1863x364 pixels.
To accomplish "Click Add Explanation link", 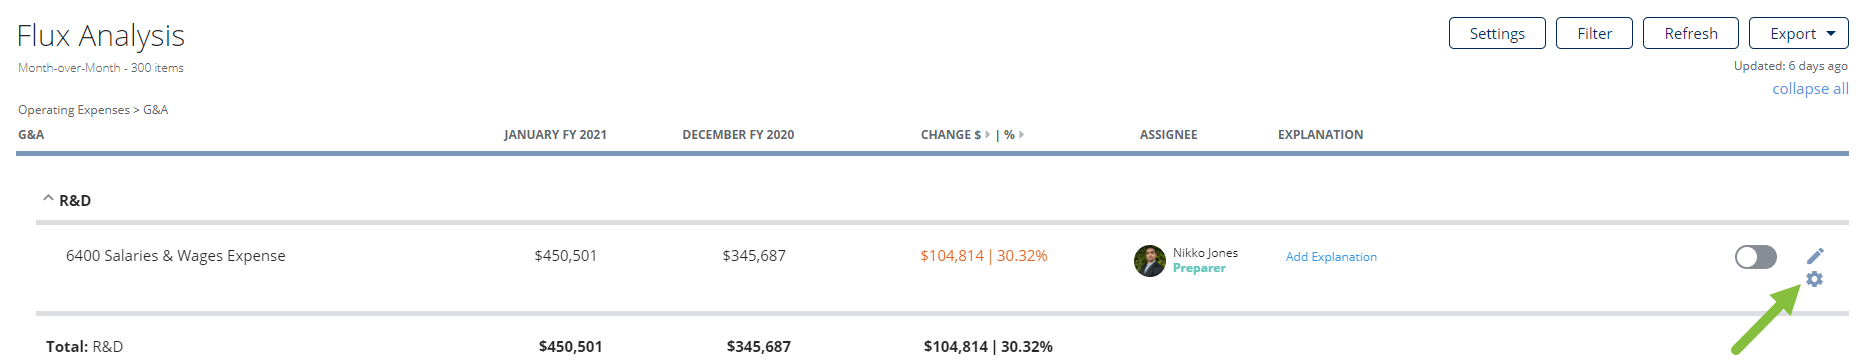I will 1331,257.
